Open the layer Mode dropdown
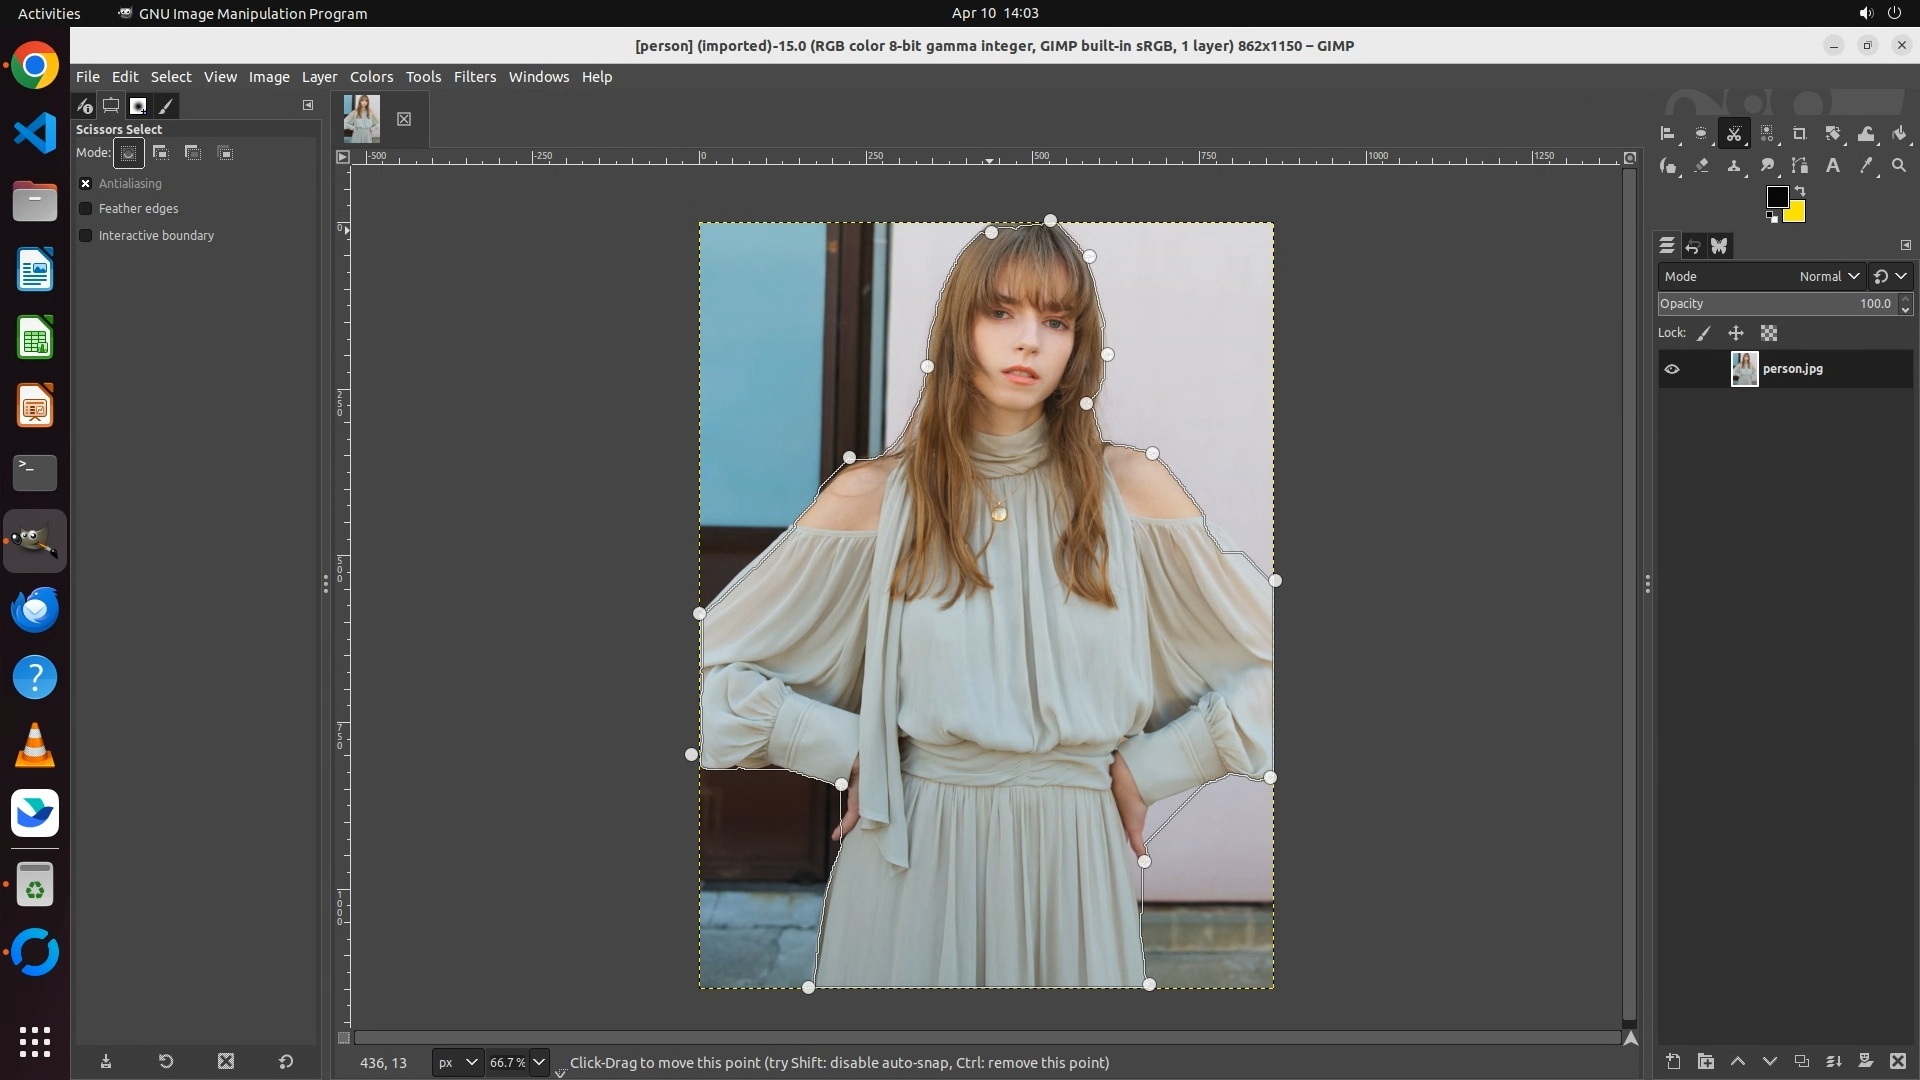 [1829, 276]
